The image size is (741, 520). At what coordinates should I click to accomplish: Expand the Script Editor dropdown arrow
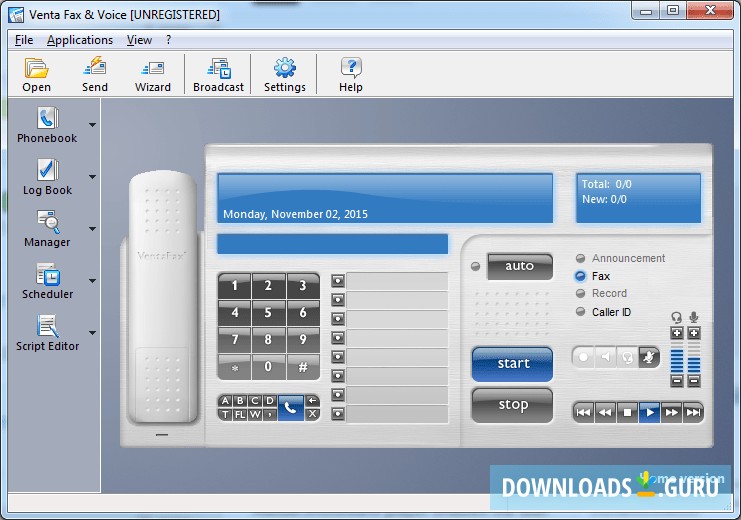(x=93, y=333)
